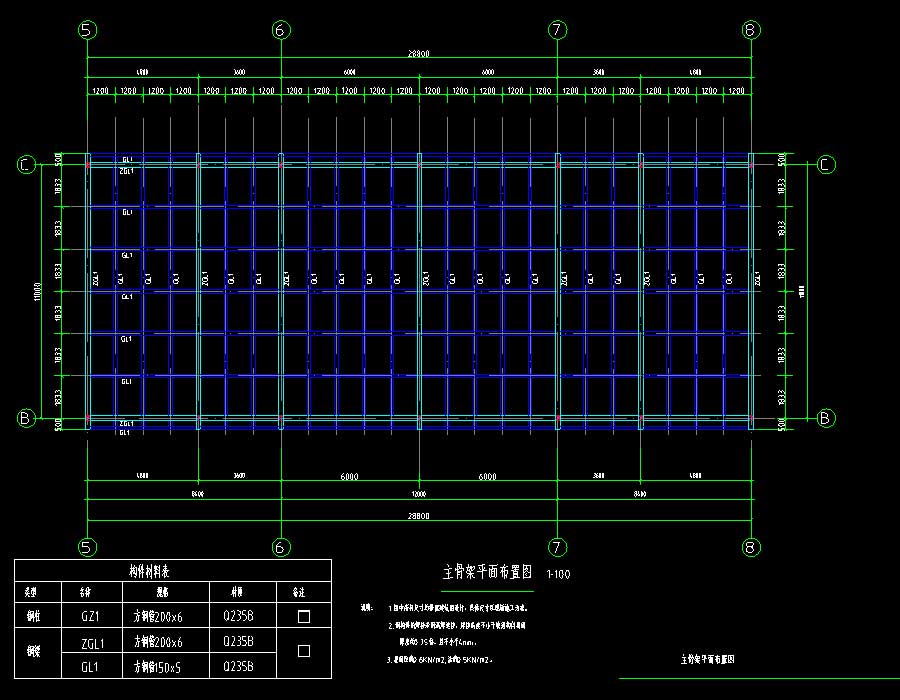Image resolution: width=900 pixels, height=700 pixels.
Task: Select the 方钢管150x5 specification cell
Action: coord(157,667)
